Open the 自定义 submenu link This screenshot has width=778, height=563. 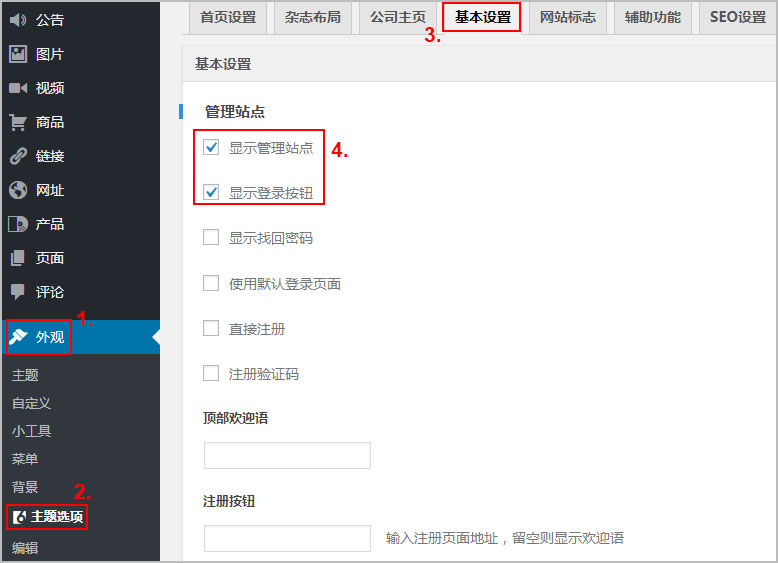point(31,403)
